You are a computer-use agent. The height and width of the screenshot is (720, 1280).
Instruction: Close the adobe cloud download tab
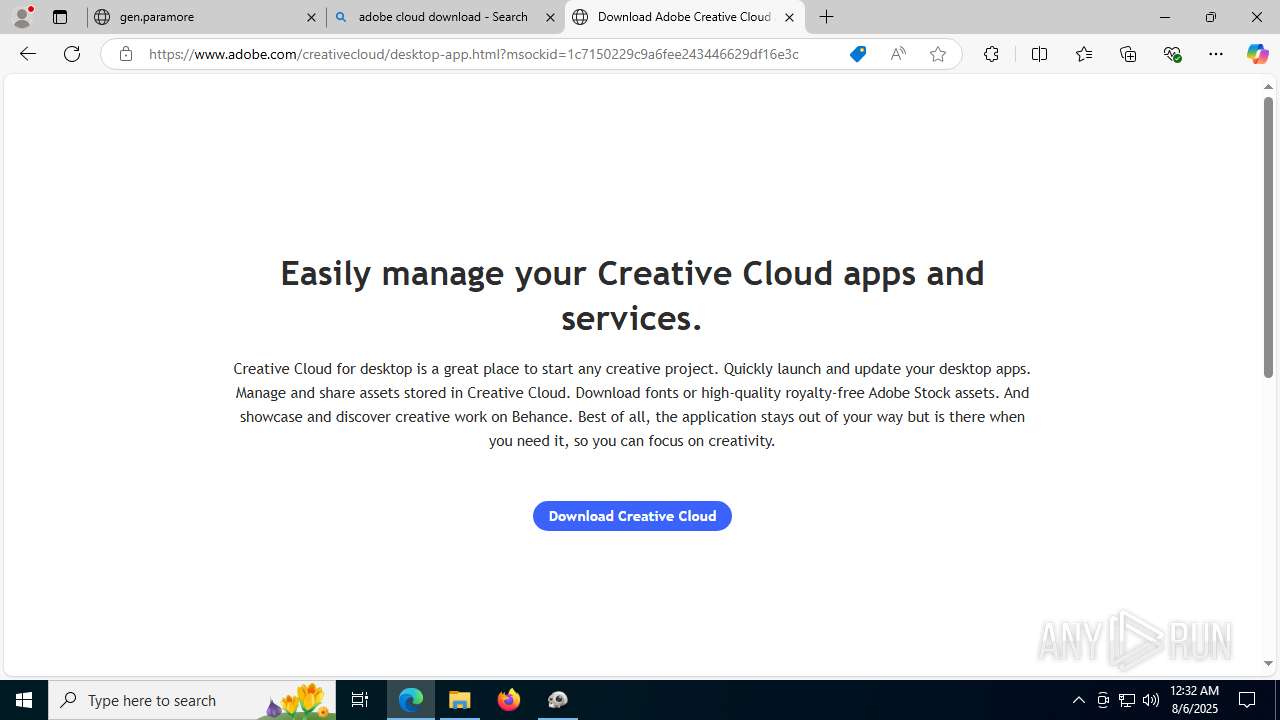tap(550, 17)
